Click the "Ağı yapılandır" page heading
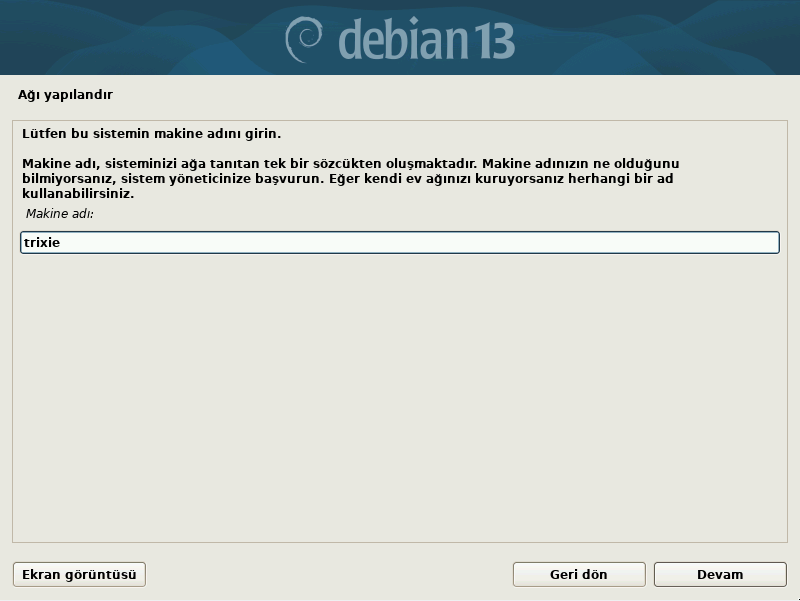 tap(65, 95)
